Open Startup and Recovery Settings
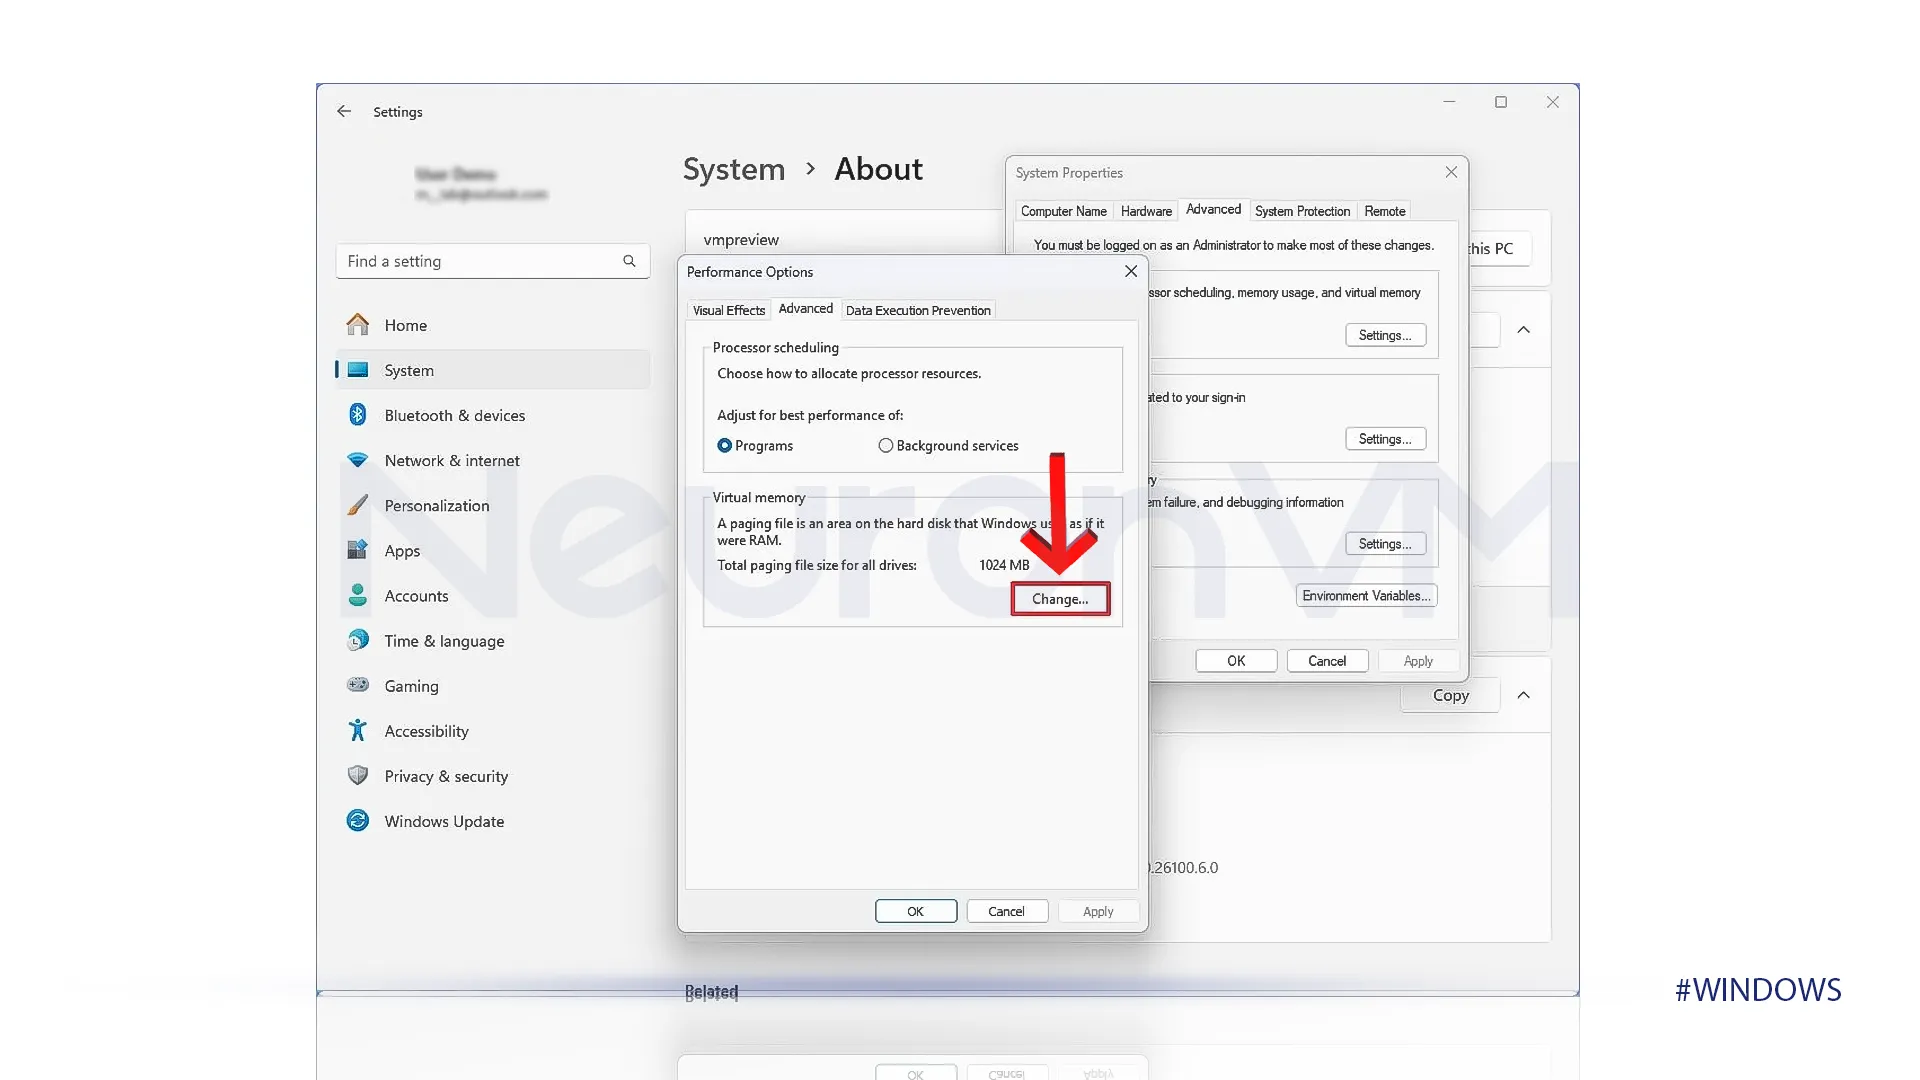 1385,542
